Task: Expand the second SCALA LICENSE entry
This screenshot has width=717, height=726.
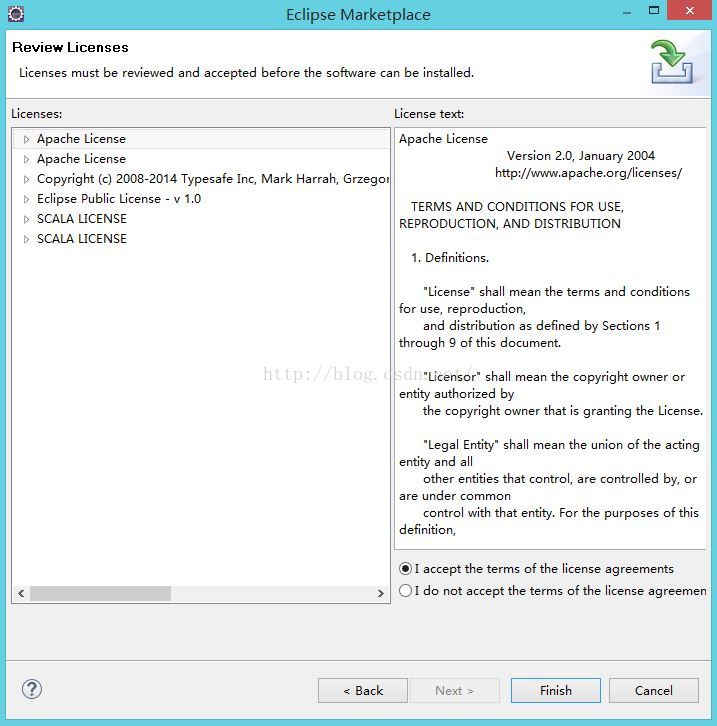Action: (26, 239)
